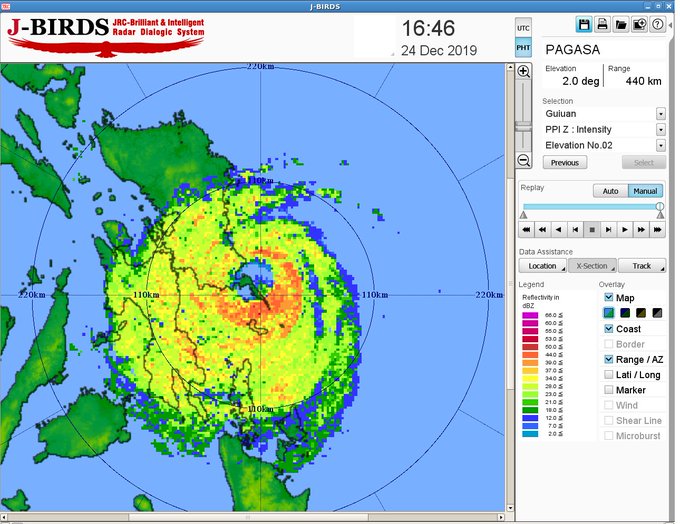Select the blue-green map color scheme
Screen dimensions: 680x524
[609, 313]
